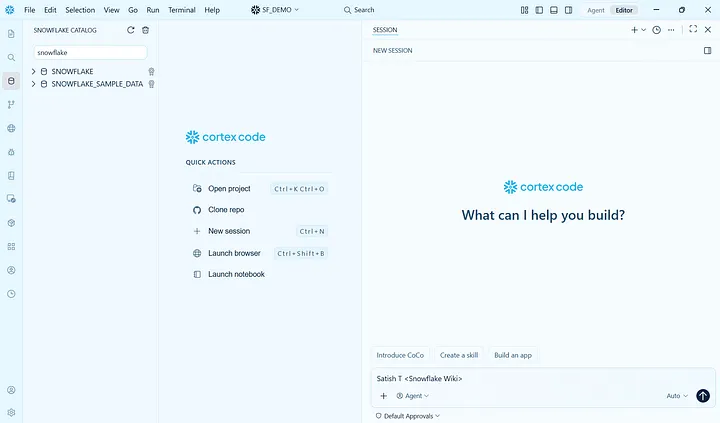Select the SESSION tab

point(385,30)
